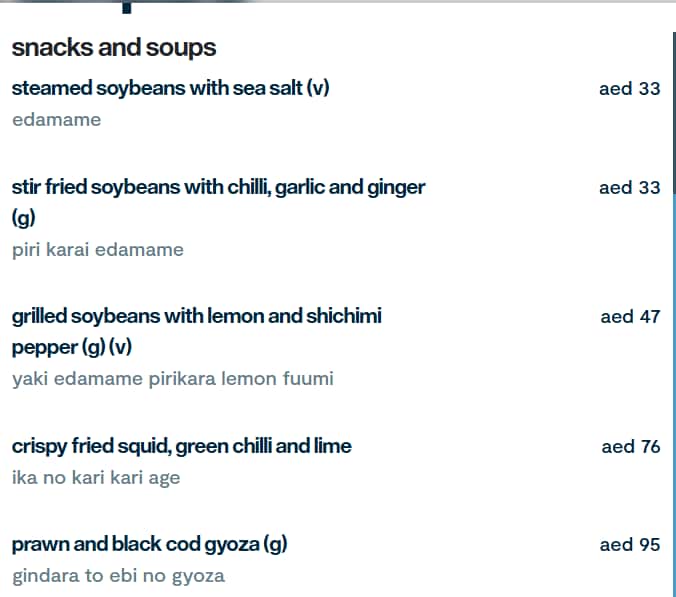Click 'ika no kari kari age' subtitle
The image size is (676, 597).
[96, 478]
